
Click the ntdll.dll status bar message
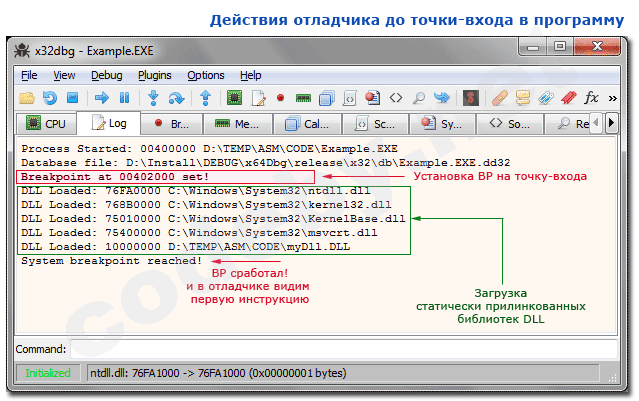click(218, 373)
